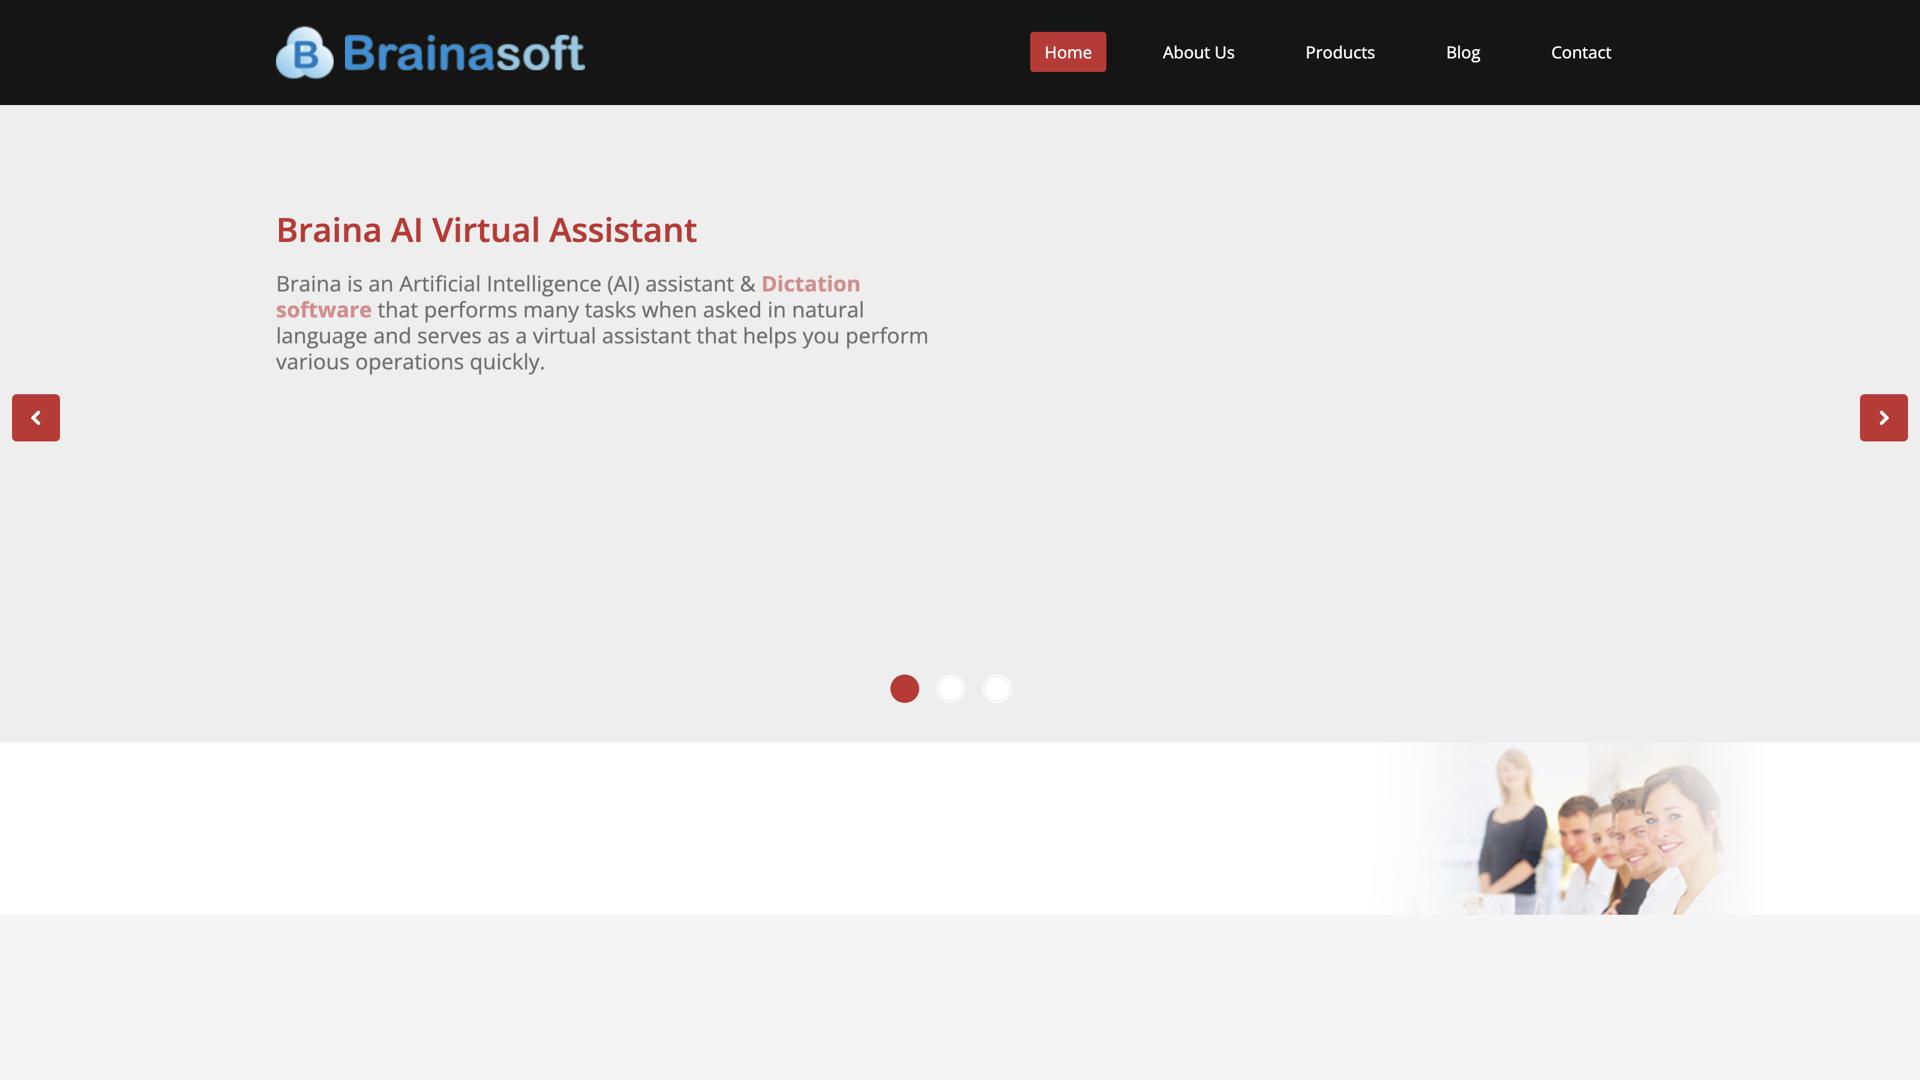Switch to the second slide dot
This screenshot has width=1920, height=1080.
click(x=950, y=689)
